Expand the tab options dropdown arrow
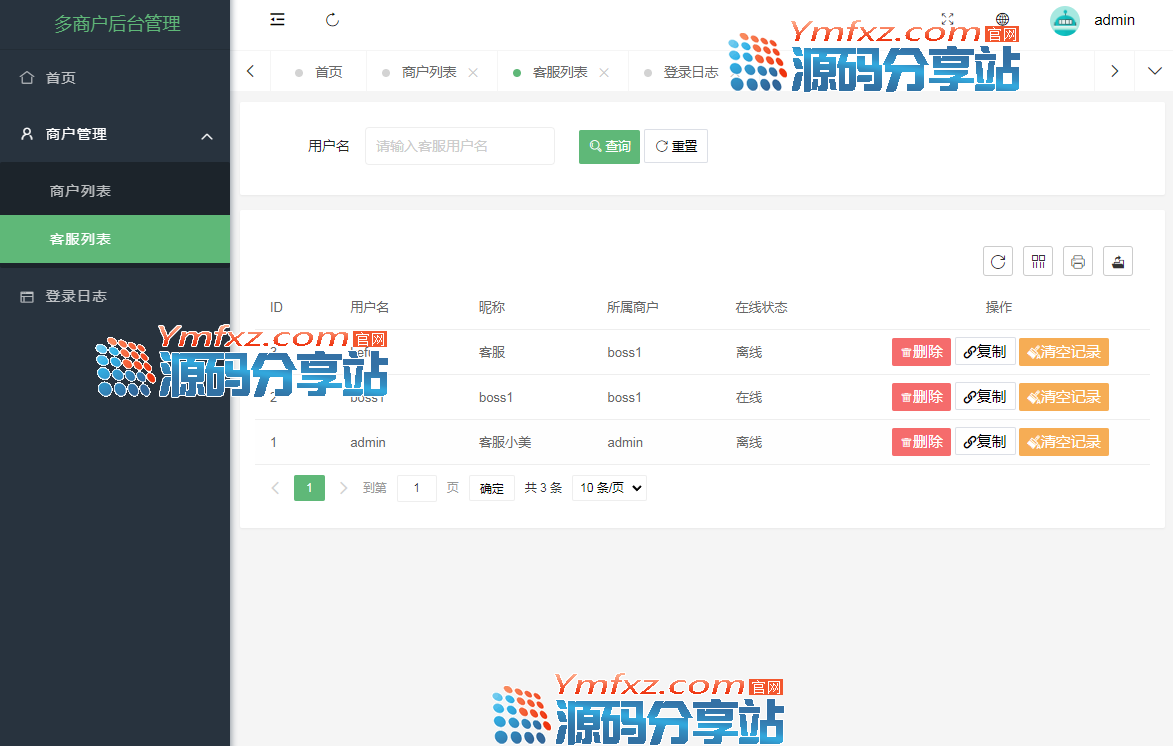The width and height of the screenshot is (1173, 746). [x=1154, y=71]
